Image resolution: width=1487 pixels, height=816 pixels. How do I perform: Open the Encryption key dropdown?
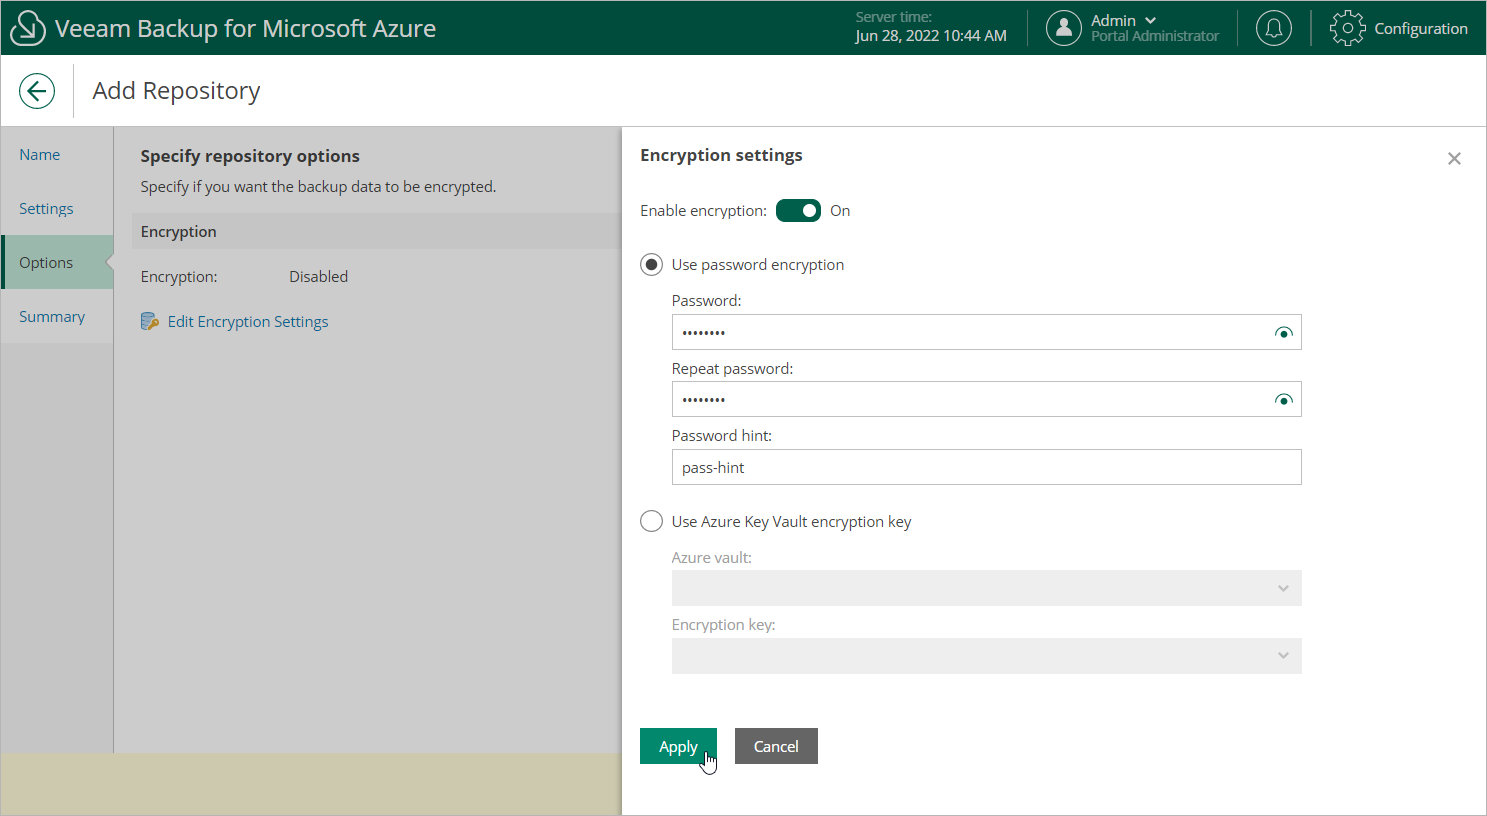[x=986, y=656]
